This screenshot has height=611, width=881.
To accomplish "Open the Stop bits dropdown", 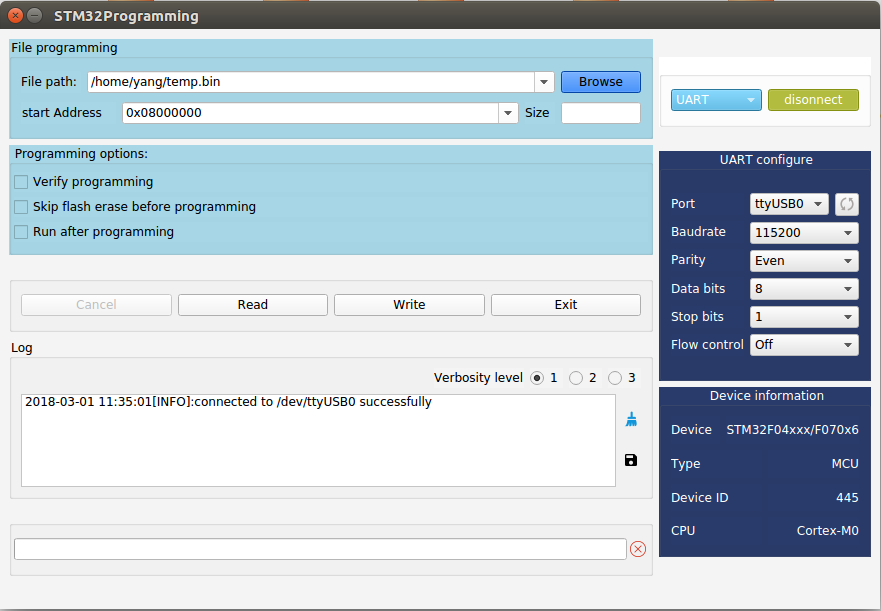I will (x=804, y=317).
